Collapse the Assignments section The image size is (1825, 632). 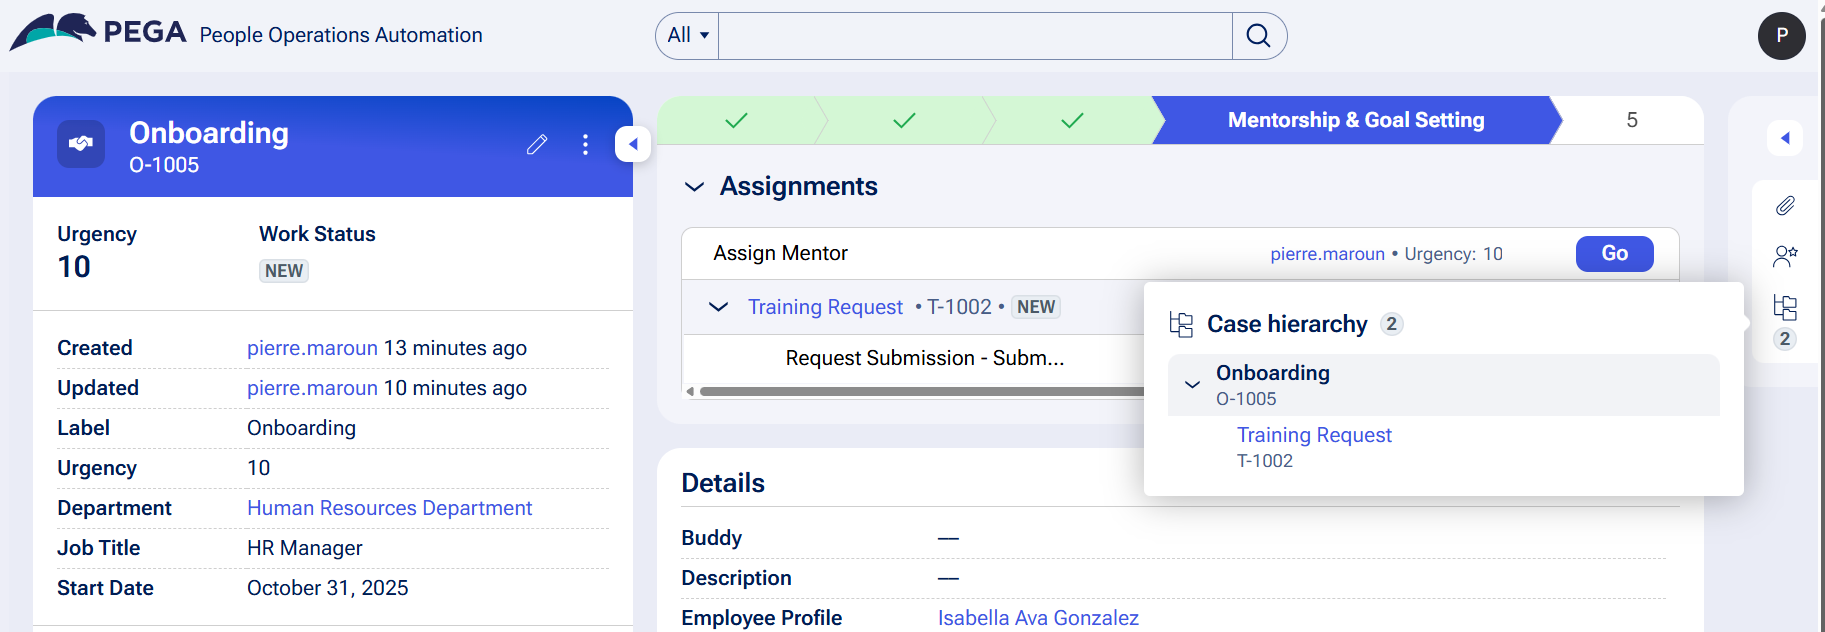694,187
